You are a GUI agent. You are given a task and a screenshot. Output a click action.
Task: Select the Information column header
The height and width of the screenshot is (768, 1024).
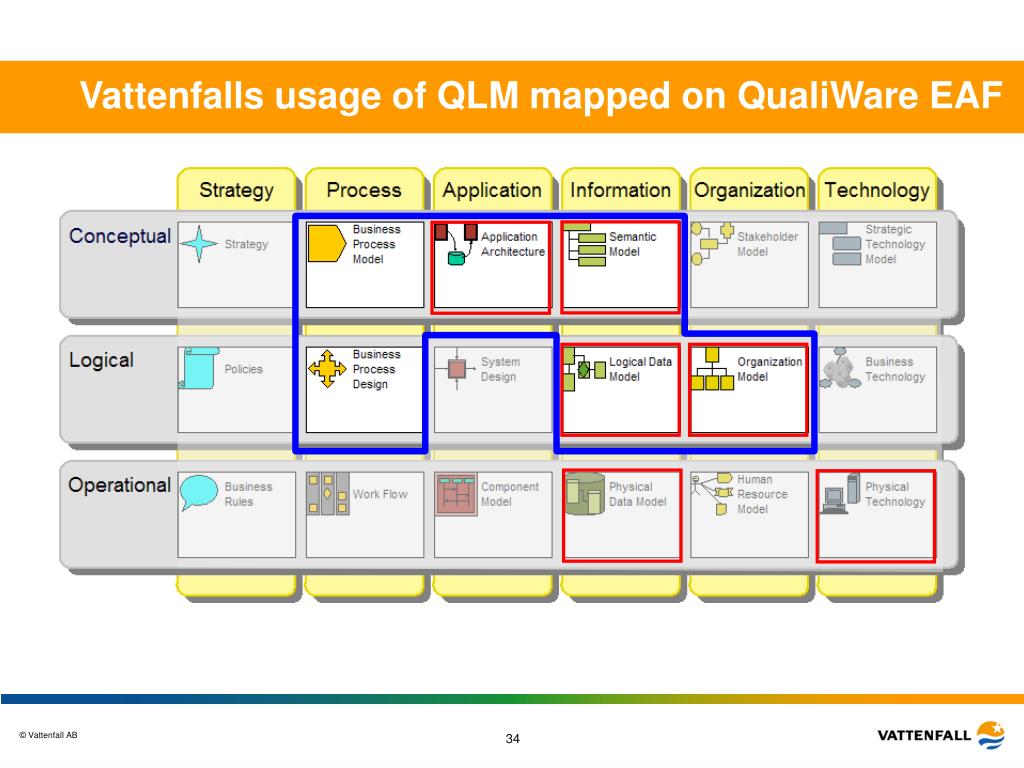(620, 190)
